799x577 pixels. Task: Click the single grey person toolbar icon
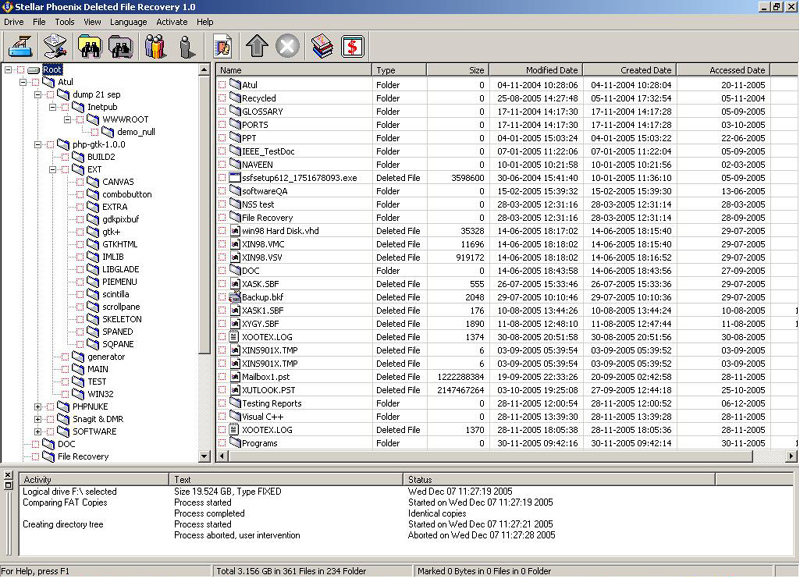click(187, 46)
